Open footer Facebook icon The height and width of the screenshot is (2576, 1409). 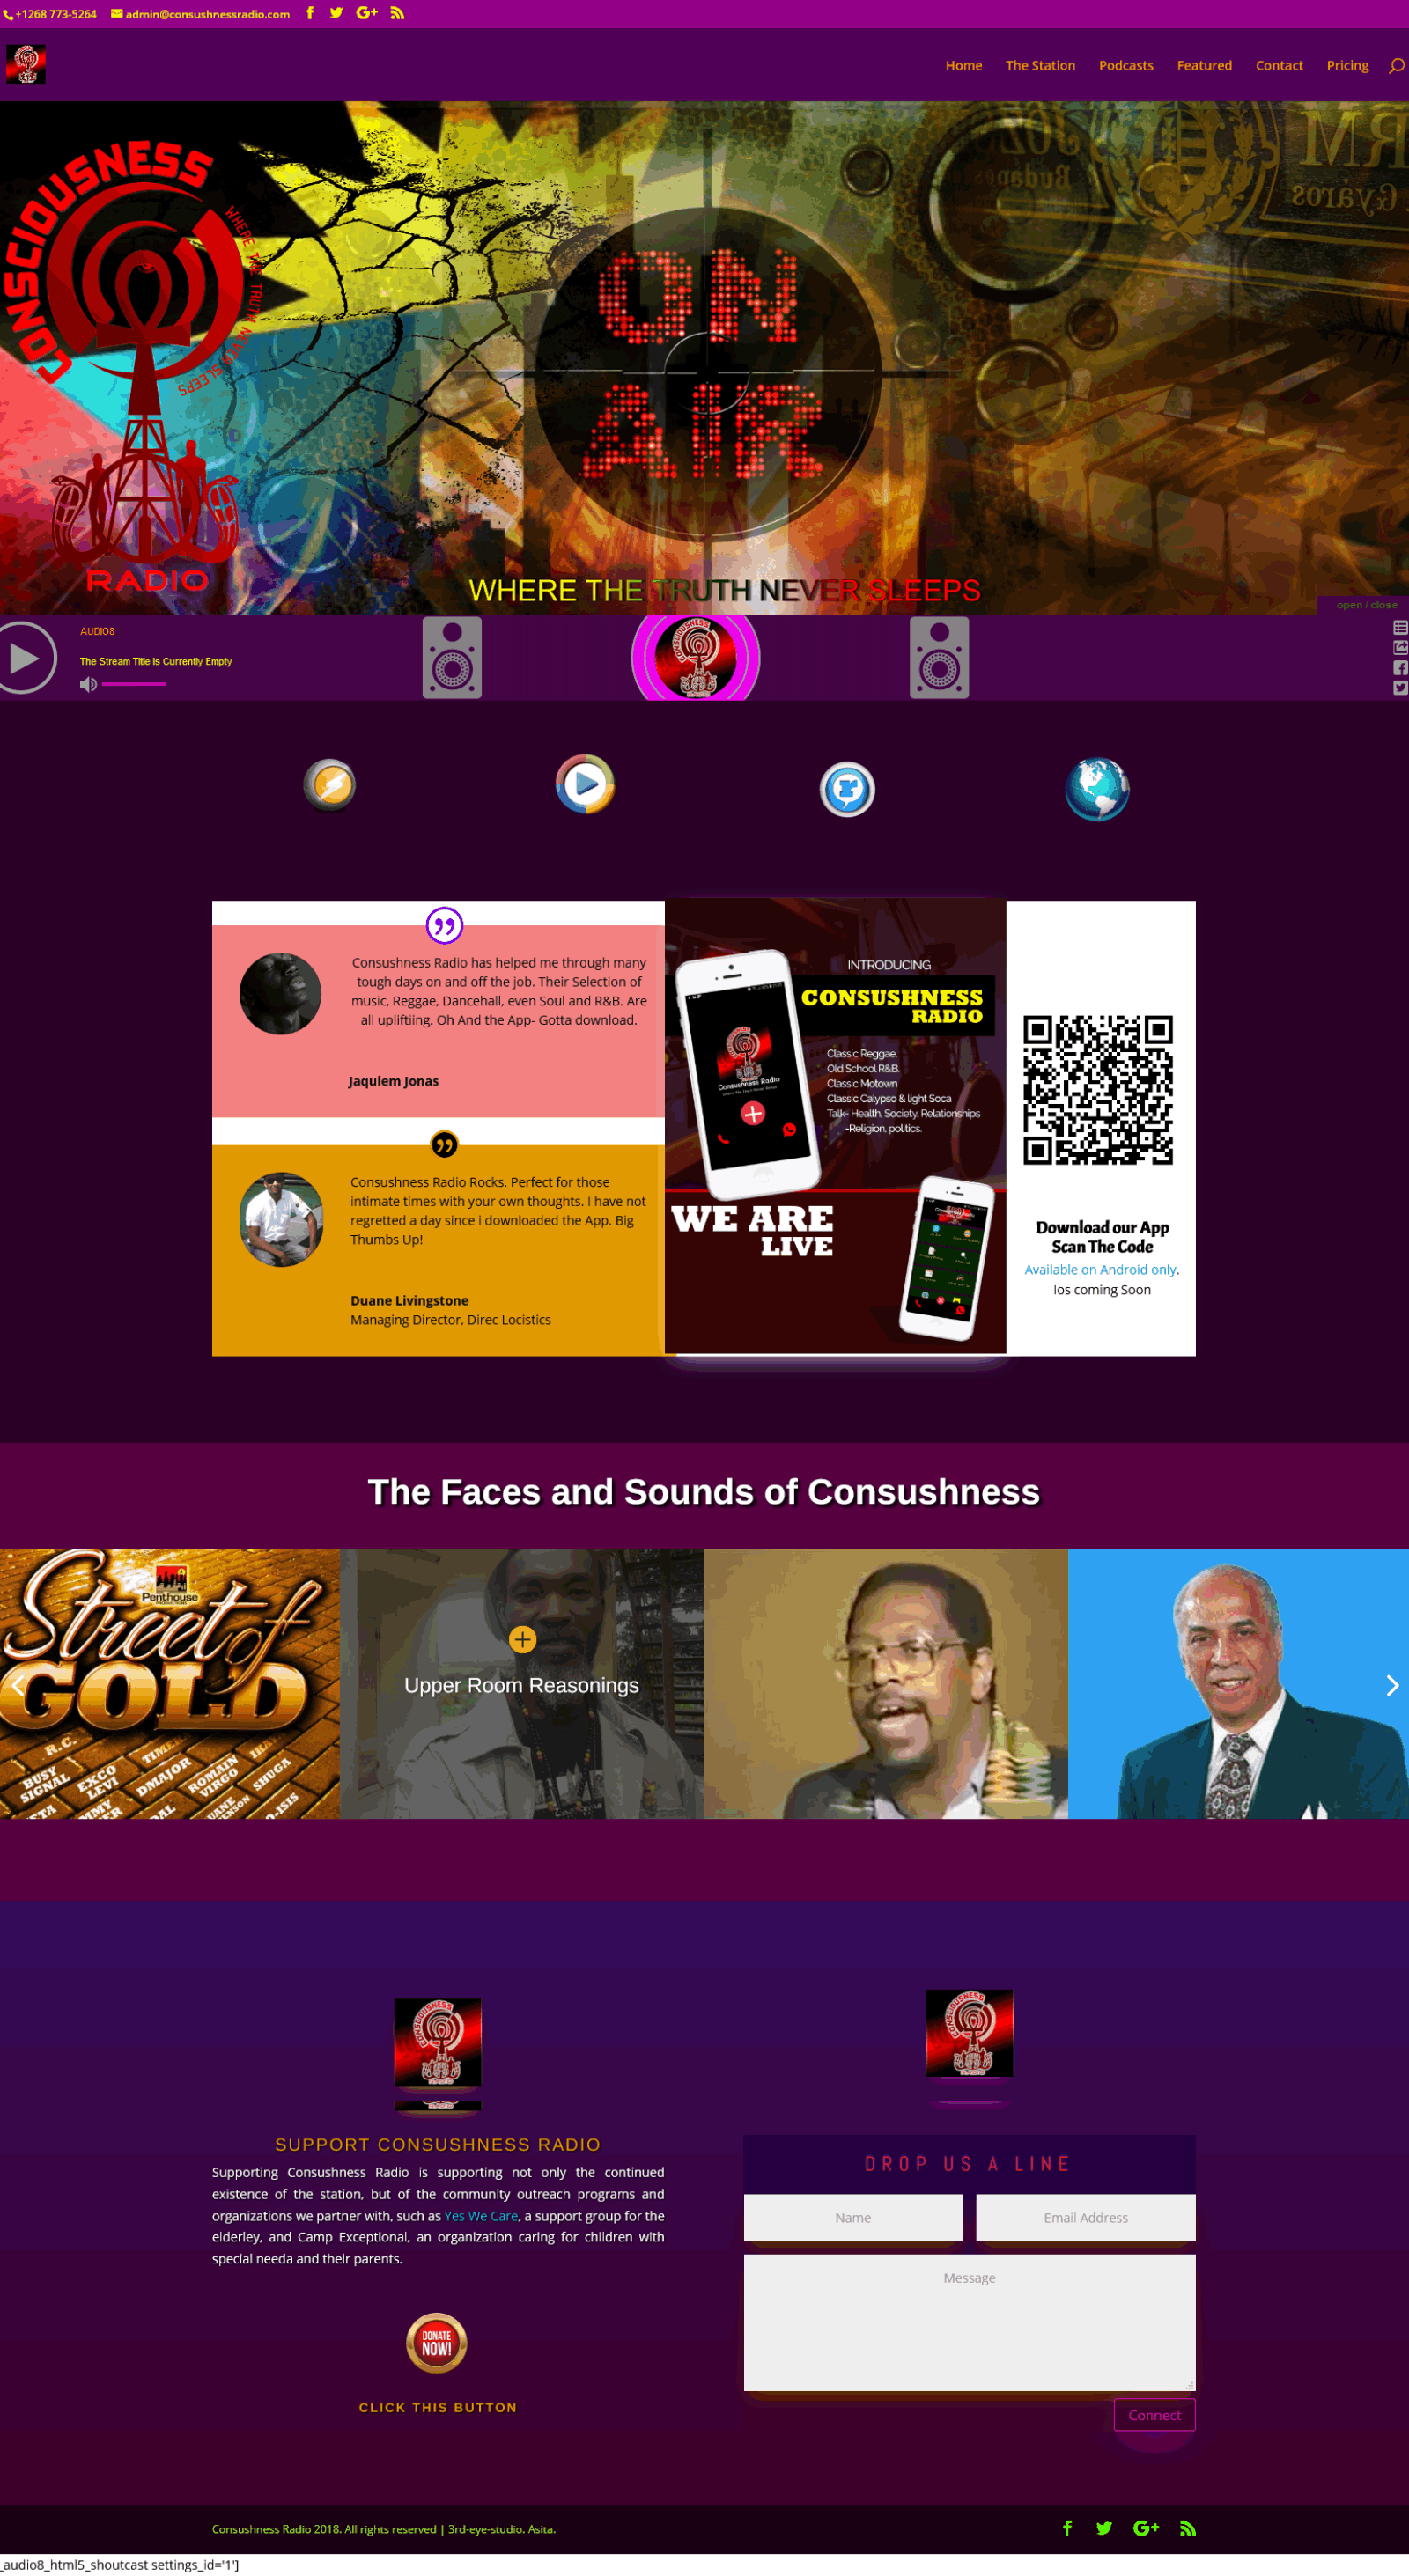coord(1067,2528)
